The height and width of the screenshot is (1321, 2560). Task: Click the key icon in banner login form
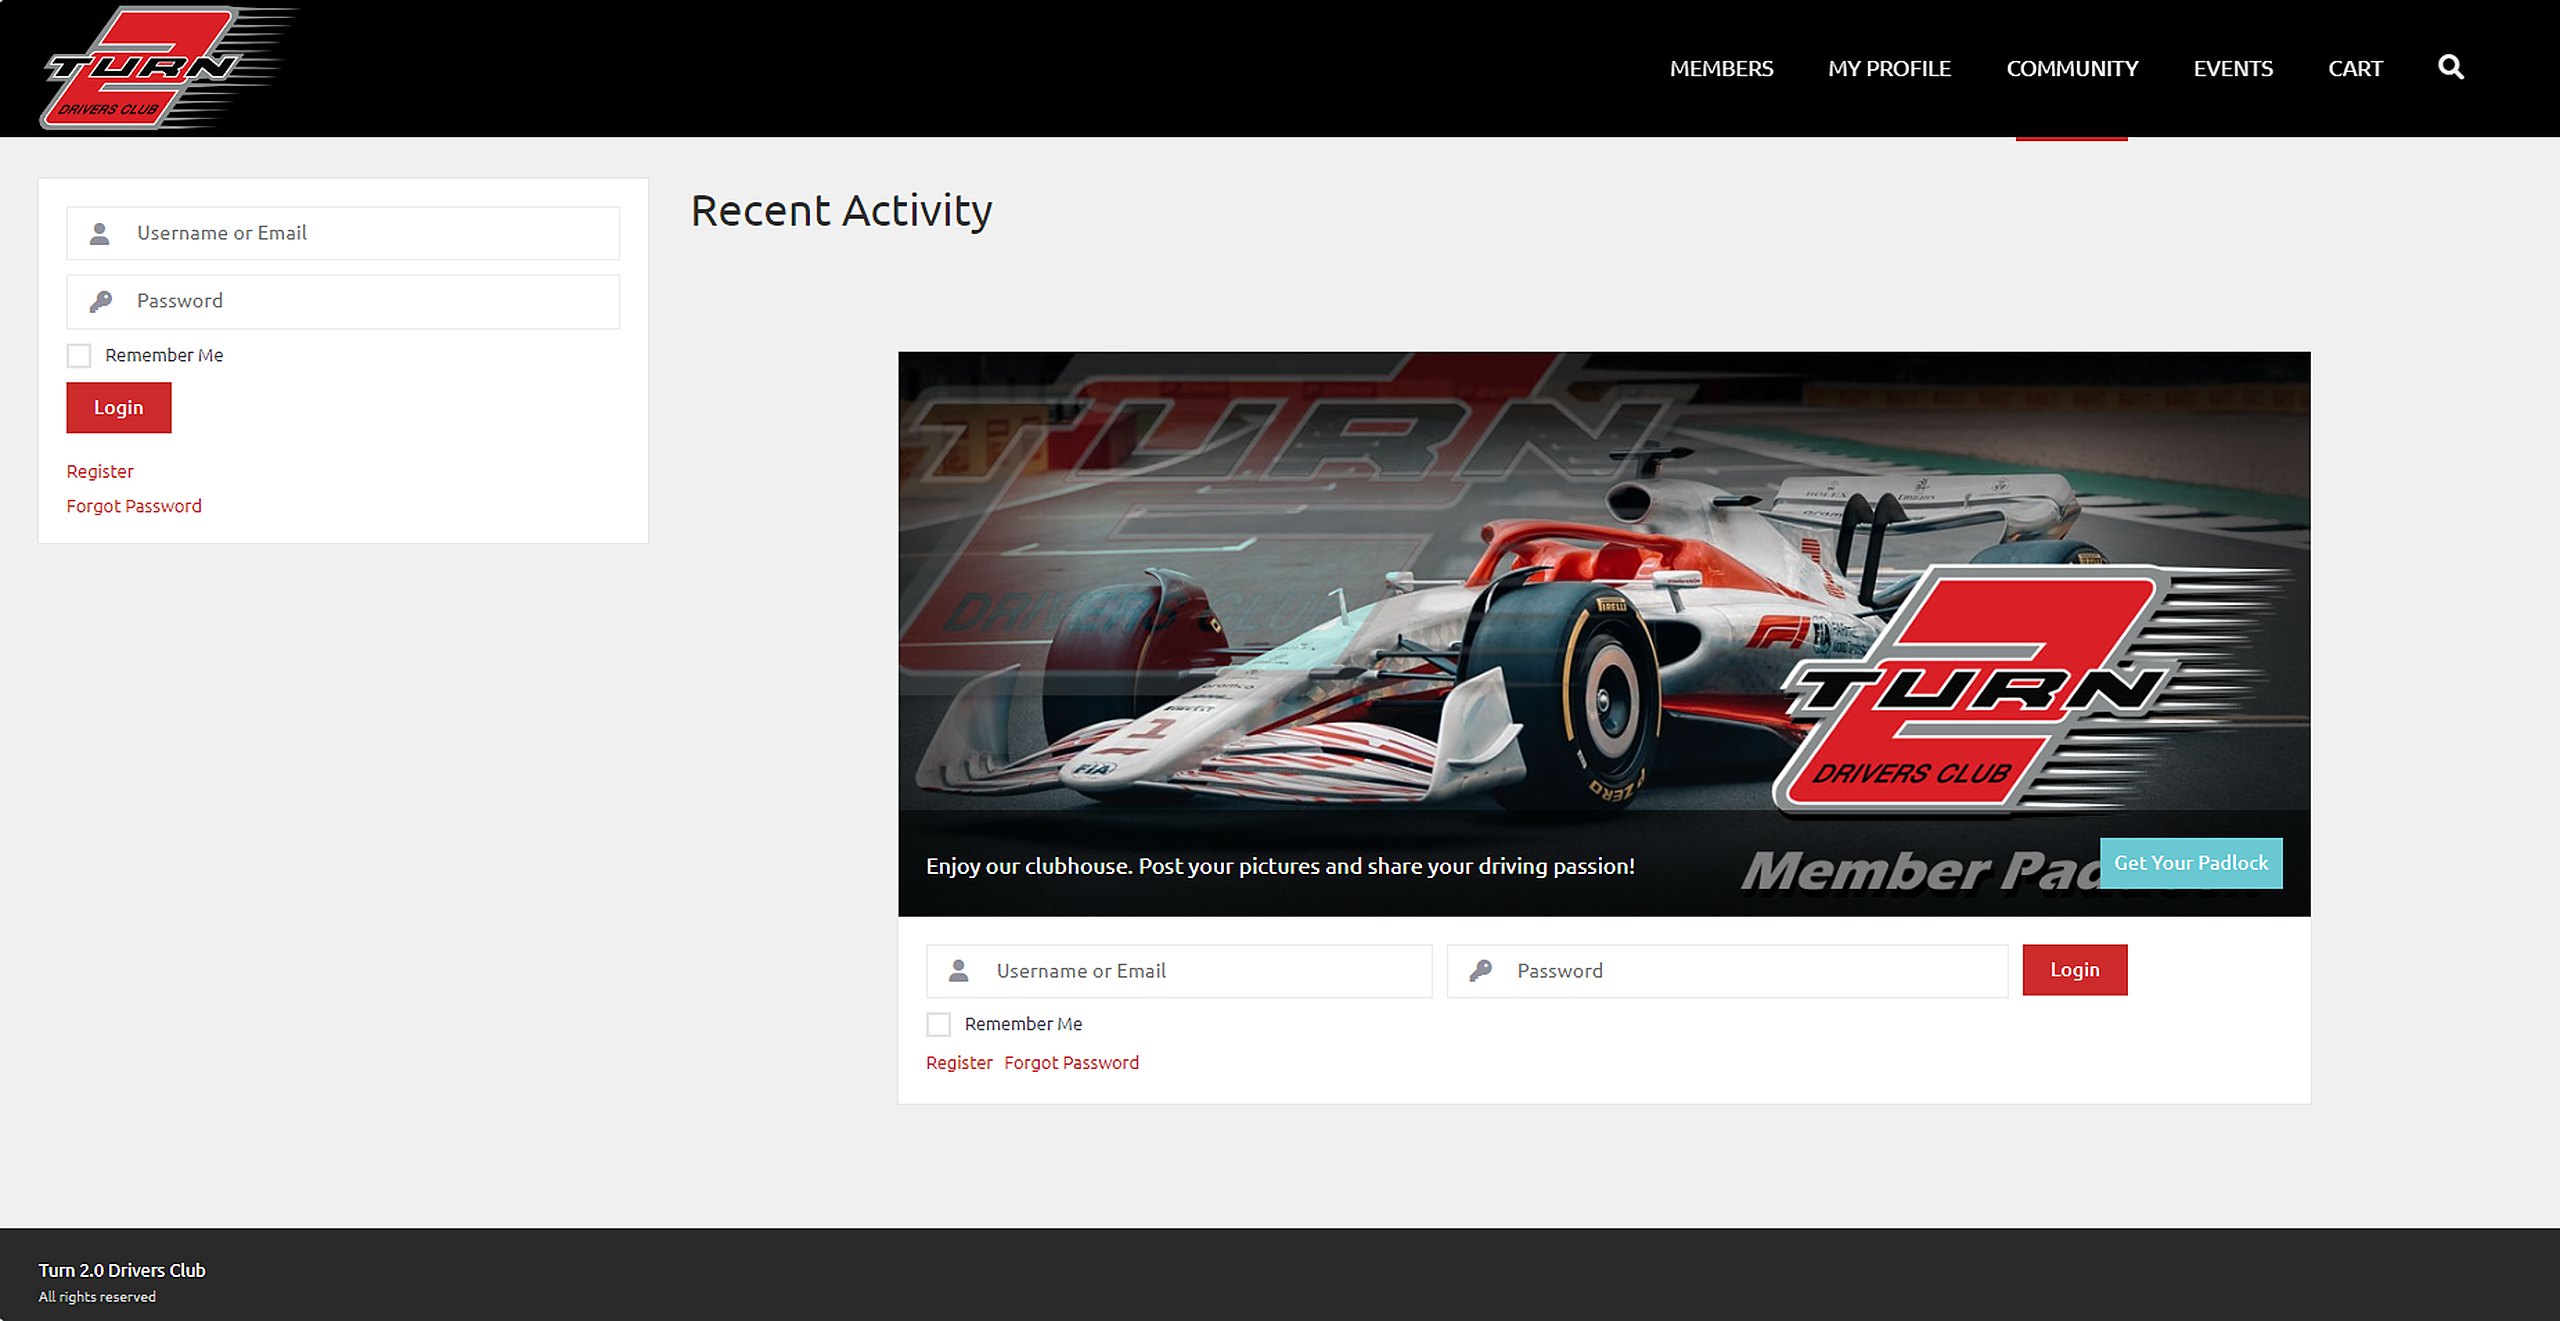[1480, 971]
